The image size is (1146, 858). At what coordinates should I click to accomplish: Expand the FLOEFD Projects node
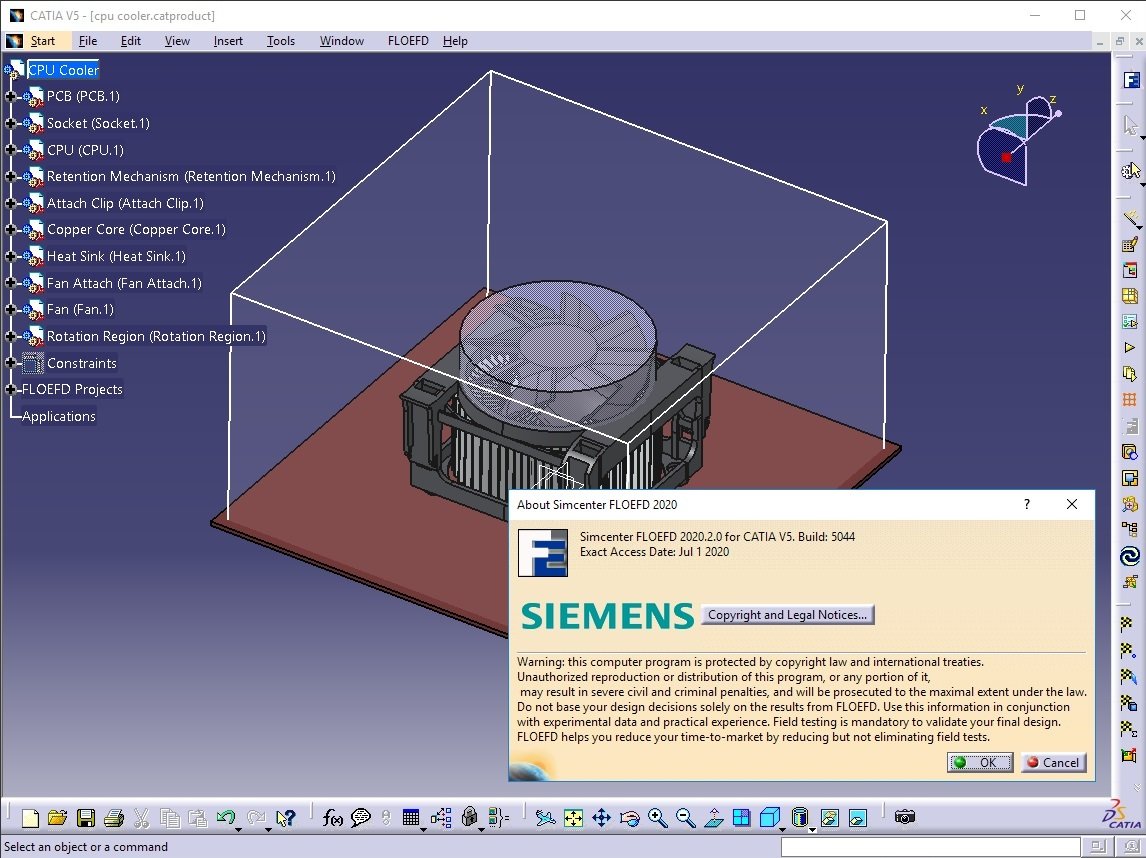tap(10, 390)
